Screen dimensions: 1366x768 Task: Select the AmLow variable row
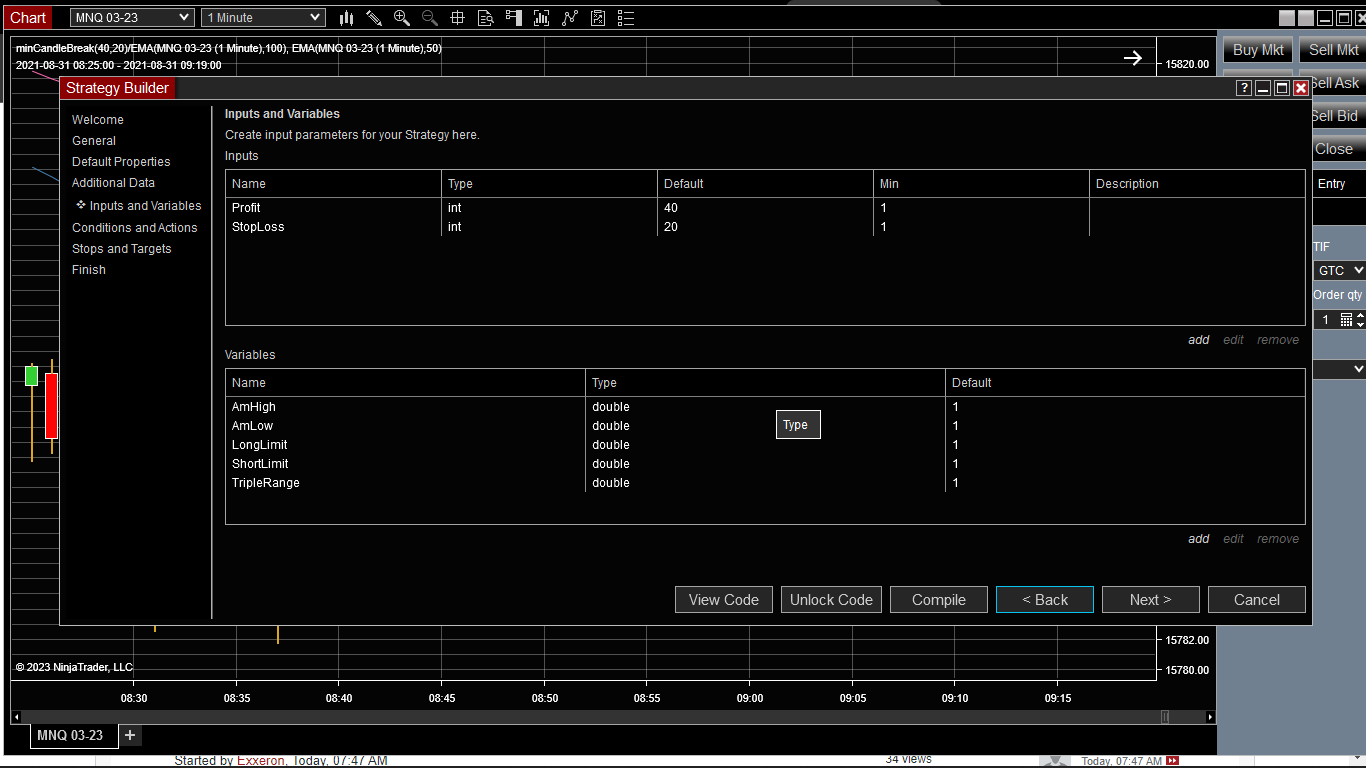(765, 426)
